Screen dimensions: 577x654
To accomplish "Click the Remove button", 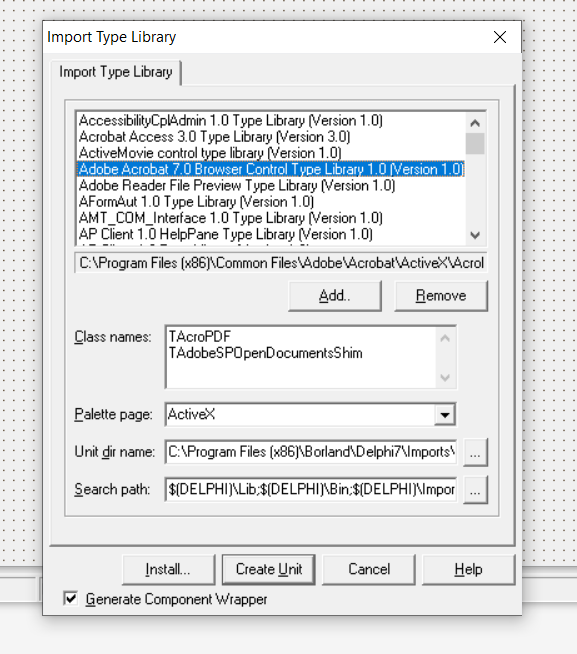I will (x=441, y=296).
